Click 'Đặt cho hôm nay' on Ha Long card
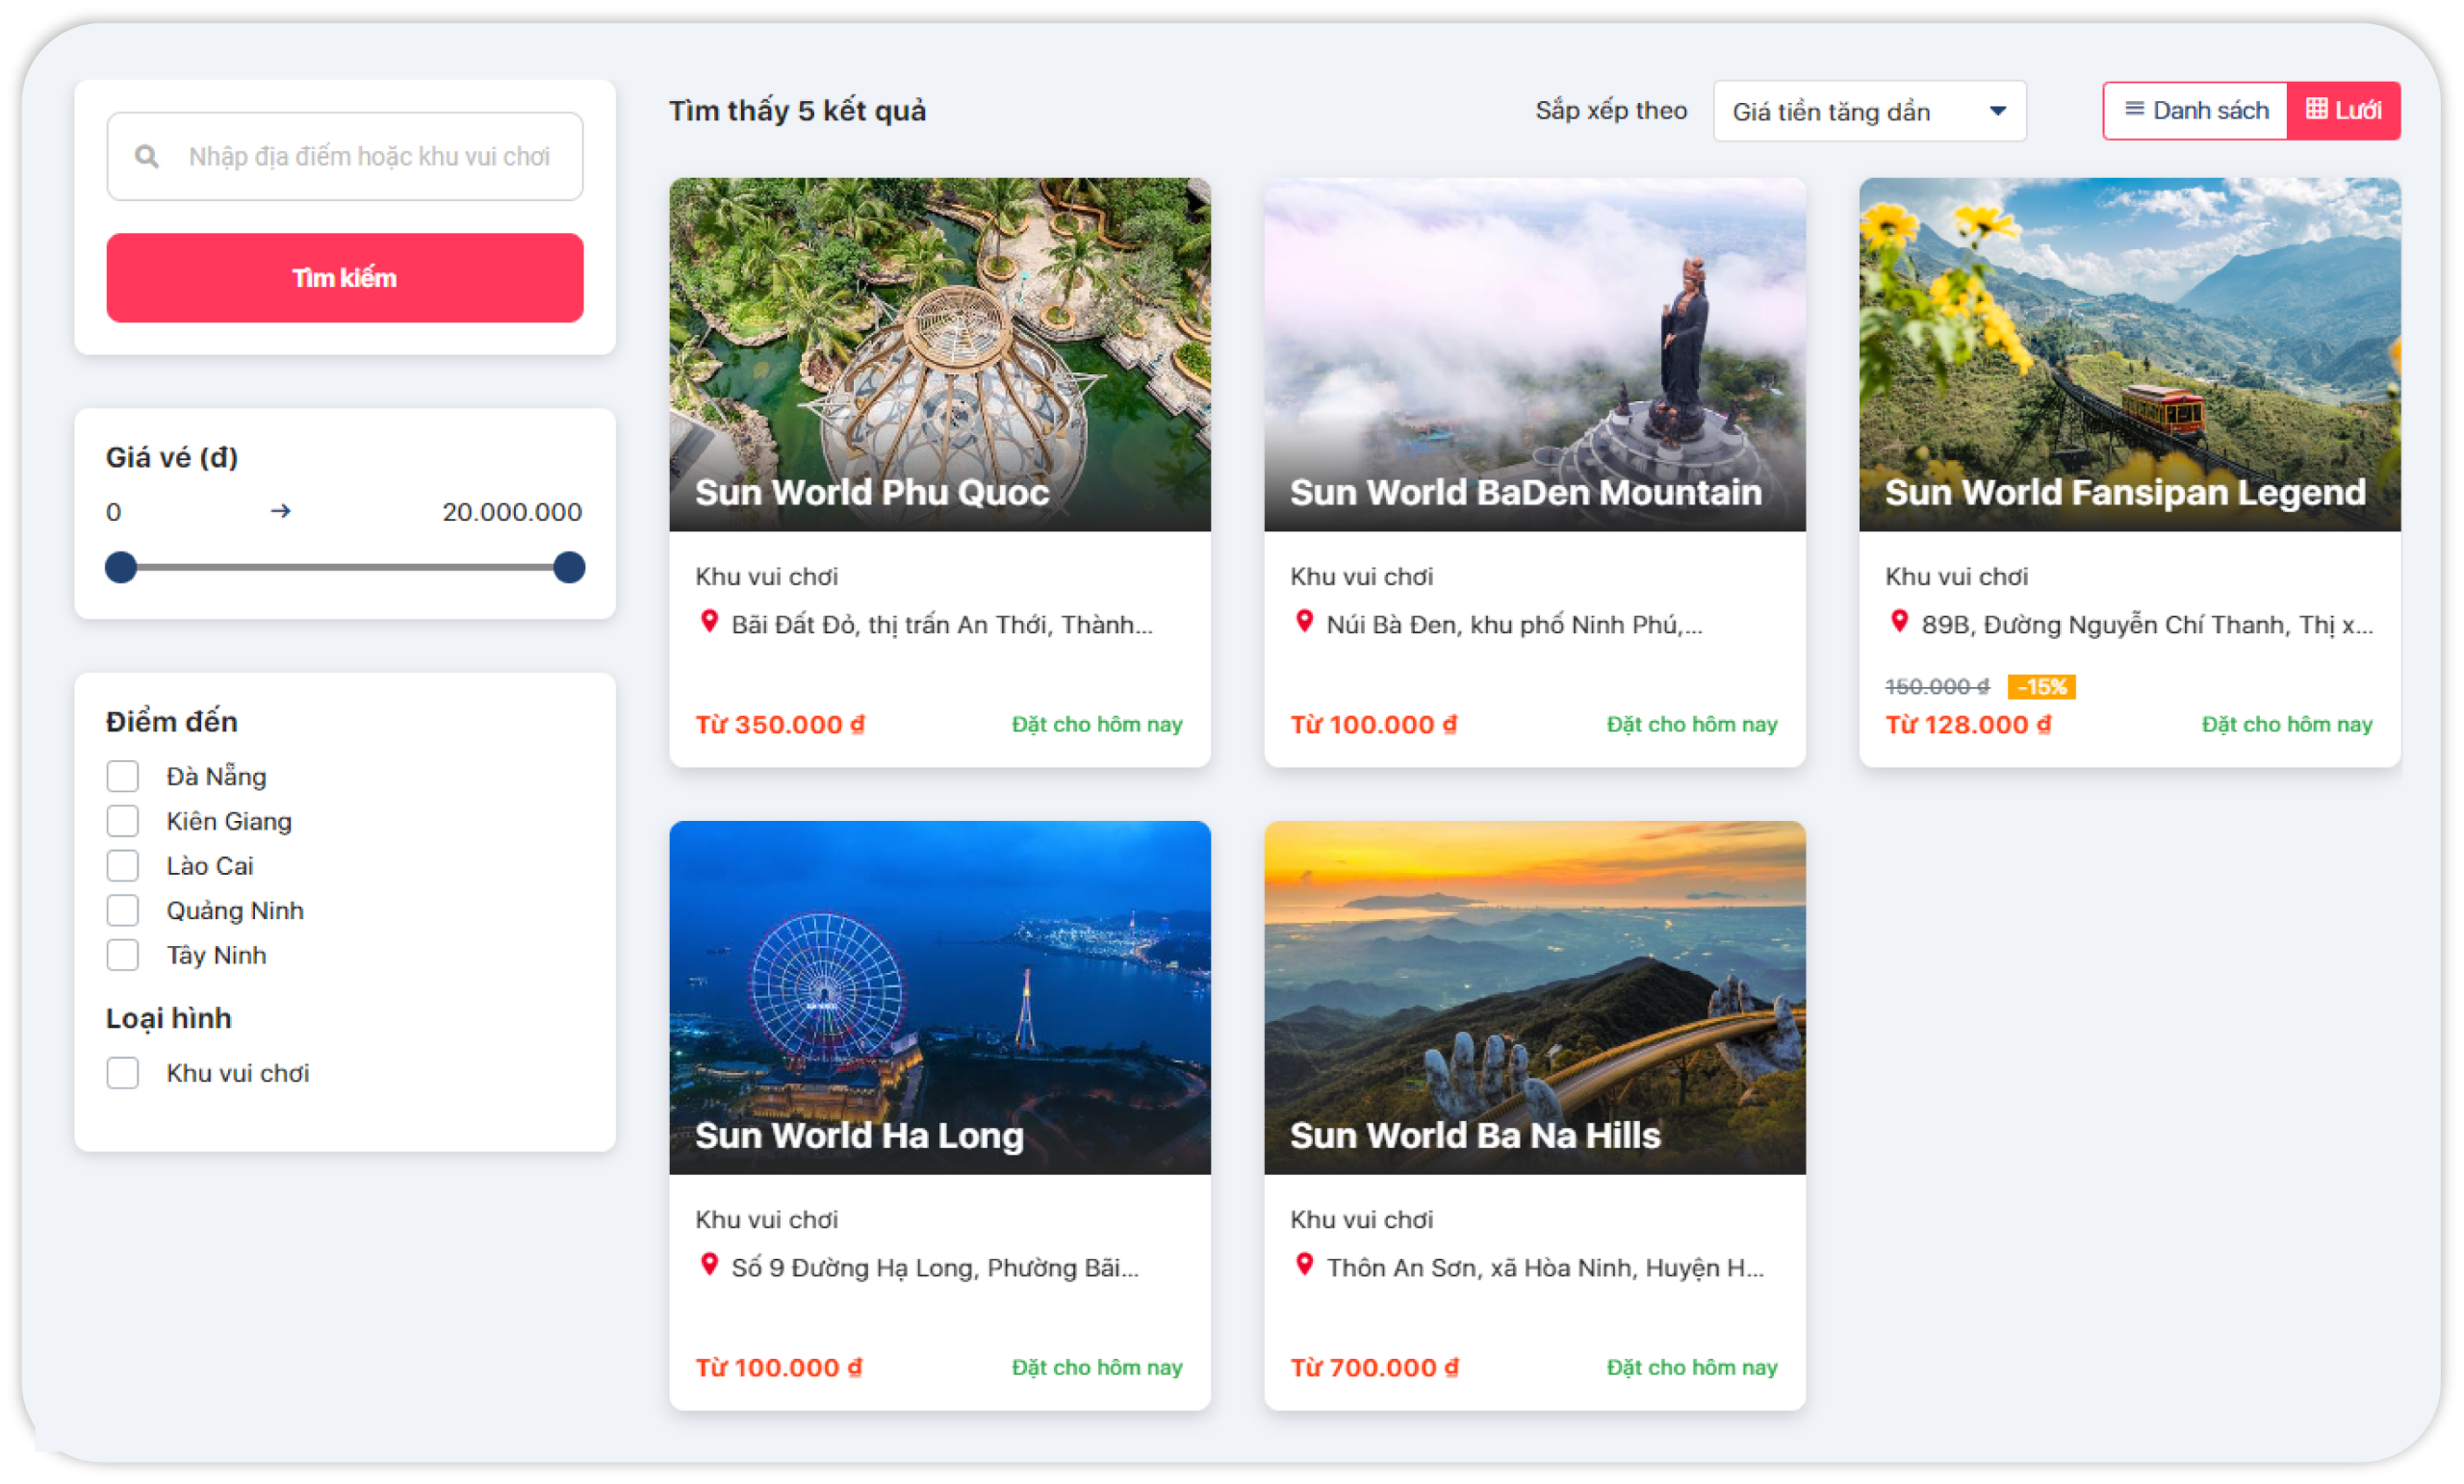 pyautogui.click(x=1097, y=1367)
